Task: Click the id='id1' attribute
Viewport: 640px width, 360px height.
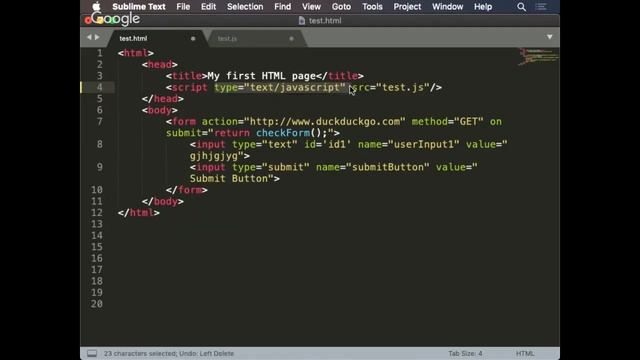Action: click(x=328, y=144)
